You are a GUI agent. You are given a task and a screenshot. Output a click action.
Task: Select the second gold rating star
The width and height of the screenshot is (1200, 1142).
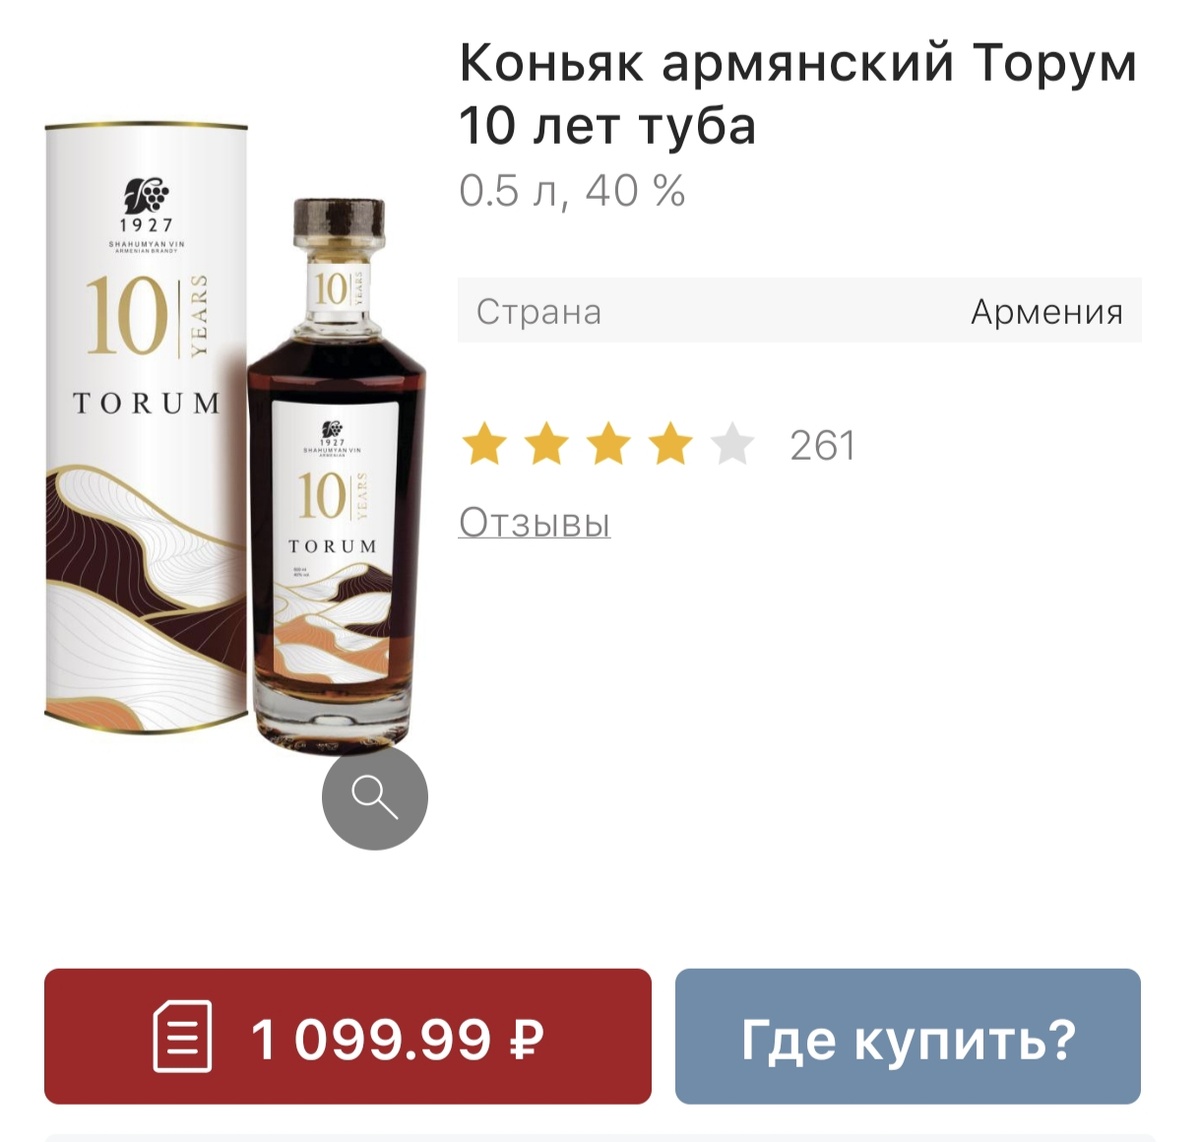coord(547,445)
